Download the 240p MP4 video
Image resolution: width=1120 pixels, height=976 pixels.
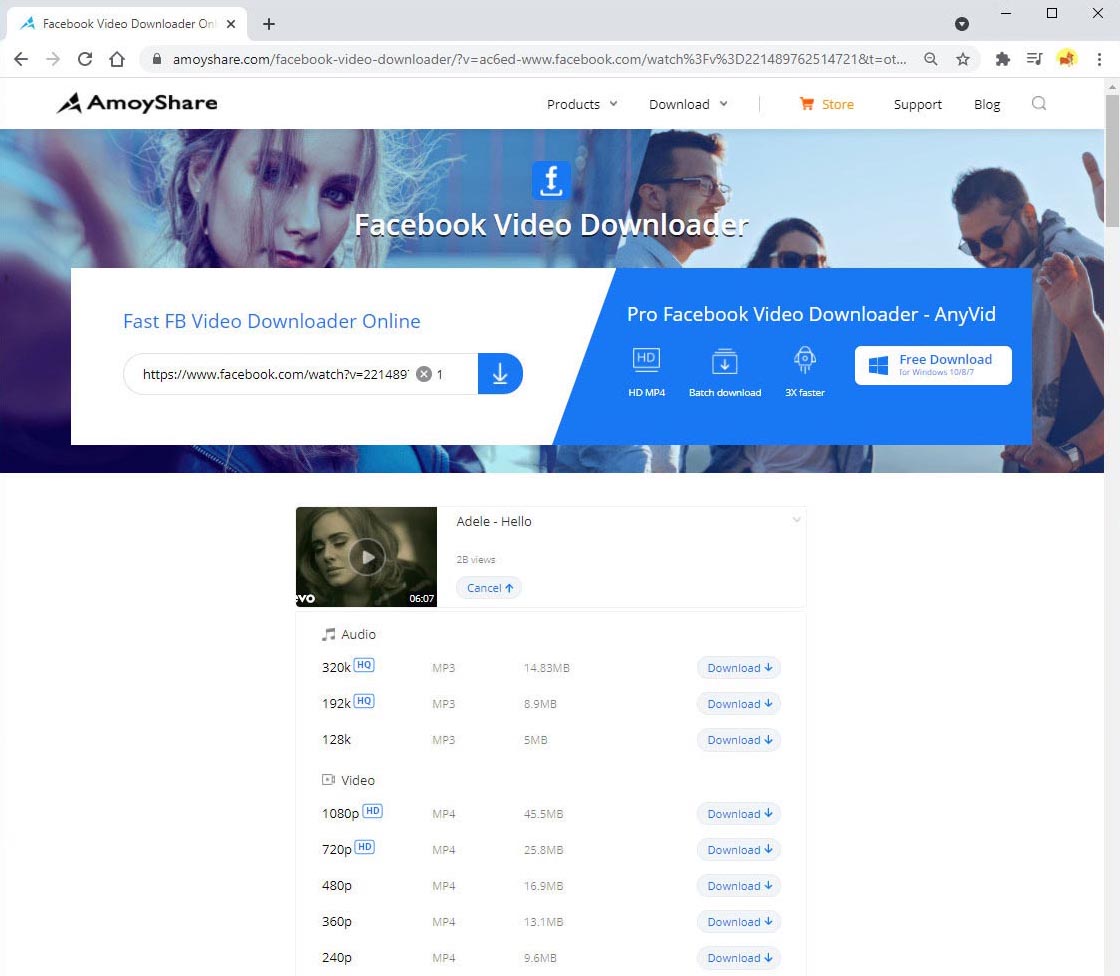point(739,958)
